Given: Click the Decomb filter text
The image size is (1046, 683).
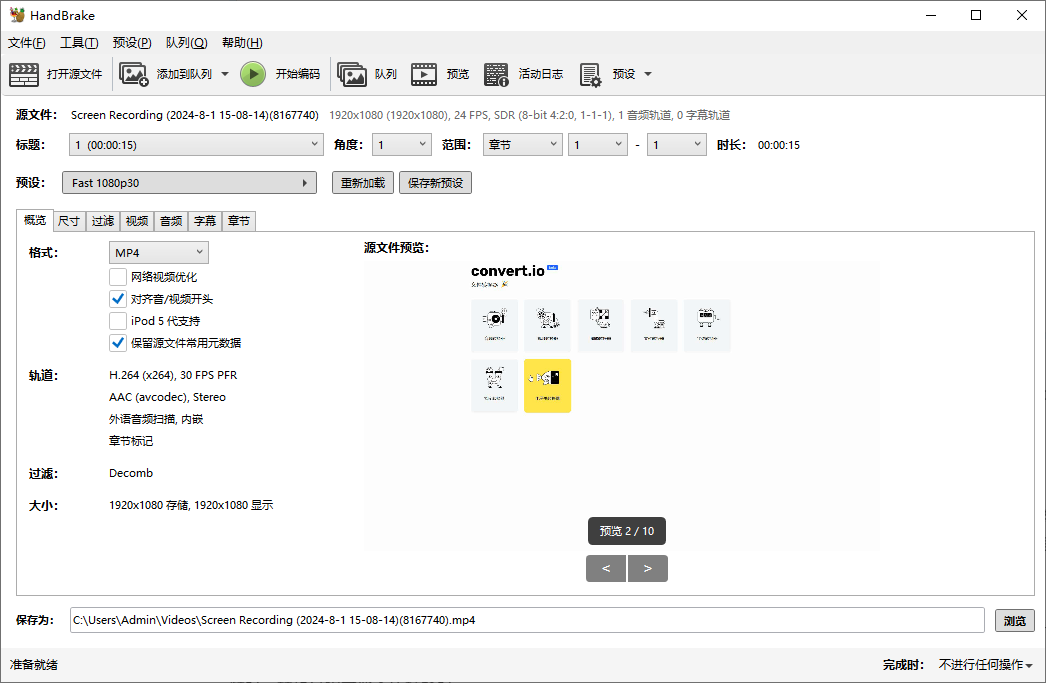Looking at the screenshot, I should [131, 473].
